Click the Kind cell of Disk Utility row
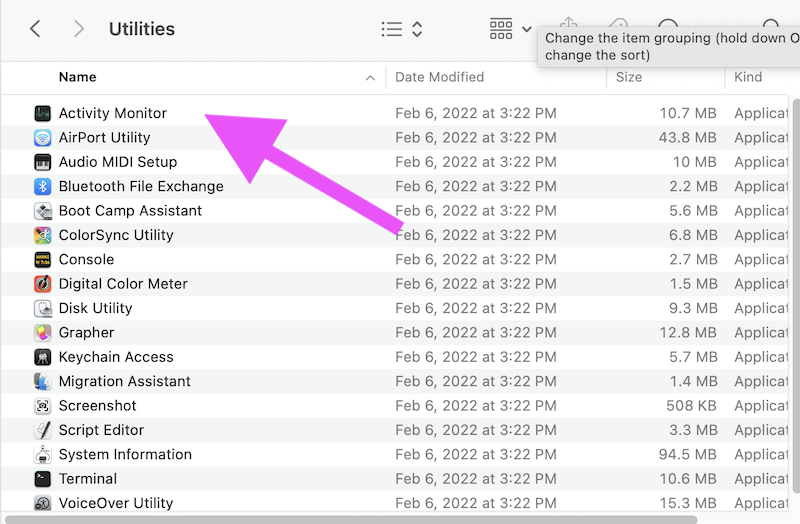The width and height of the screenshot is (800, 524). point(761,309)
